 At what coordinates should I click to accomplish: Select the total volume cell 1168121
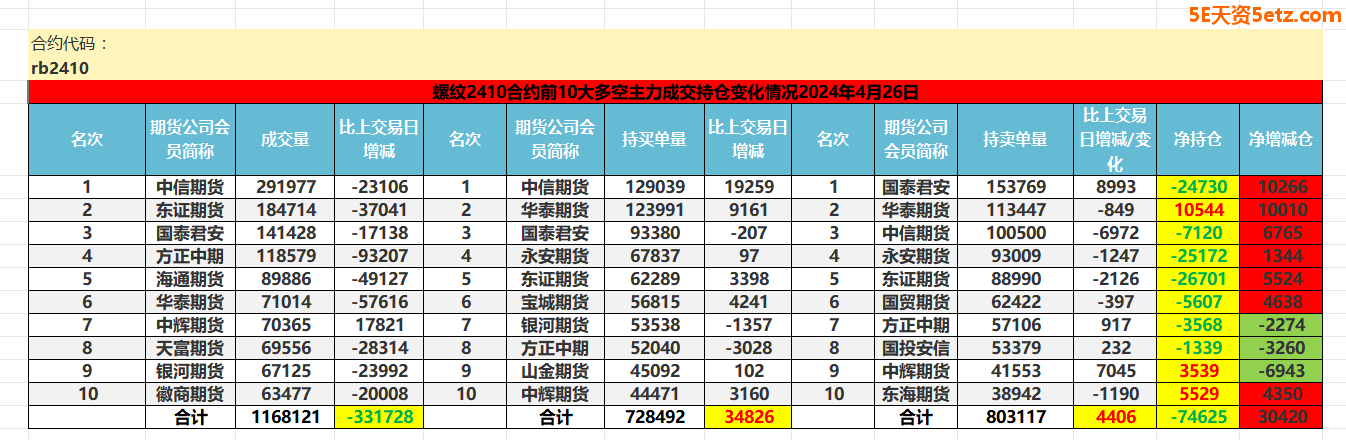point(285,417)
